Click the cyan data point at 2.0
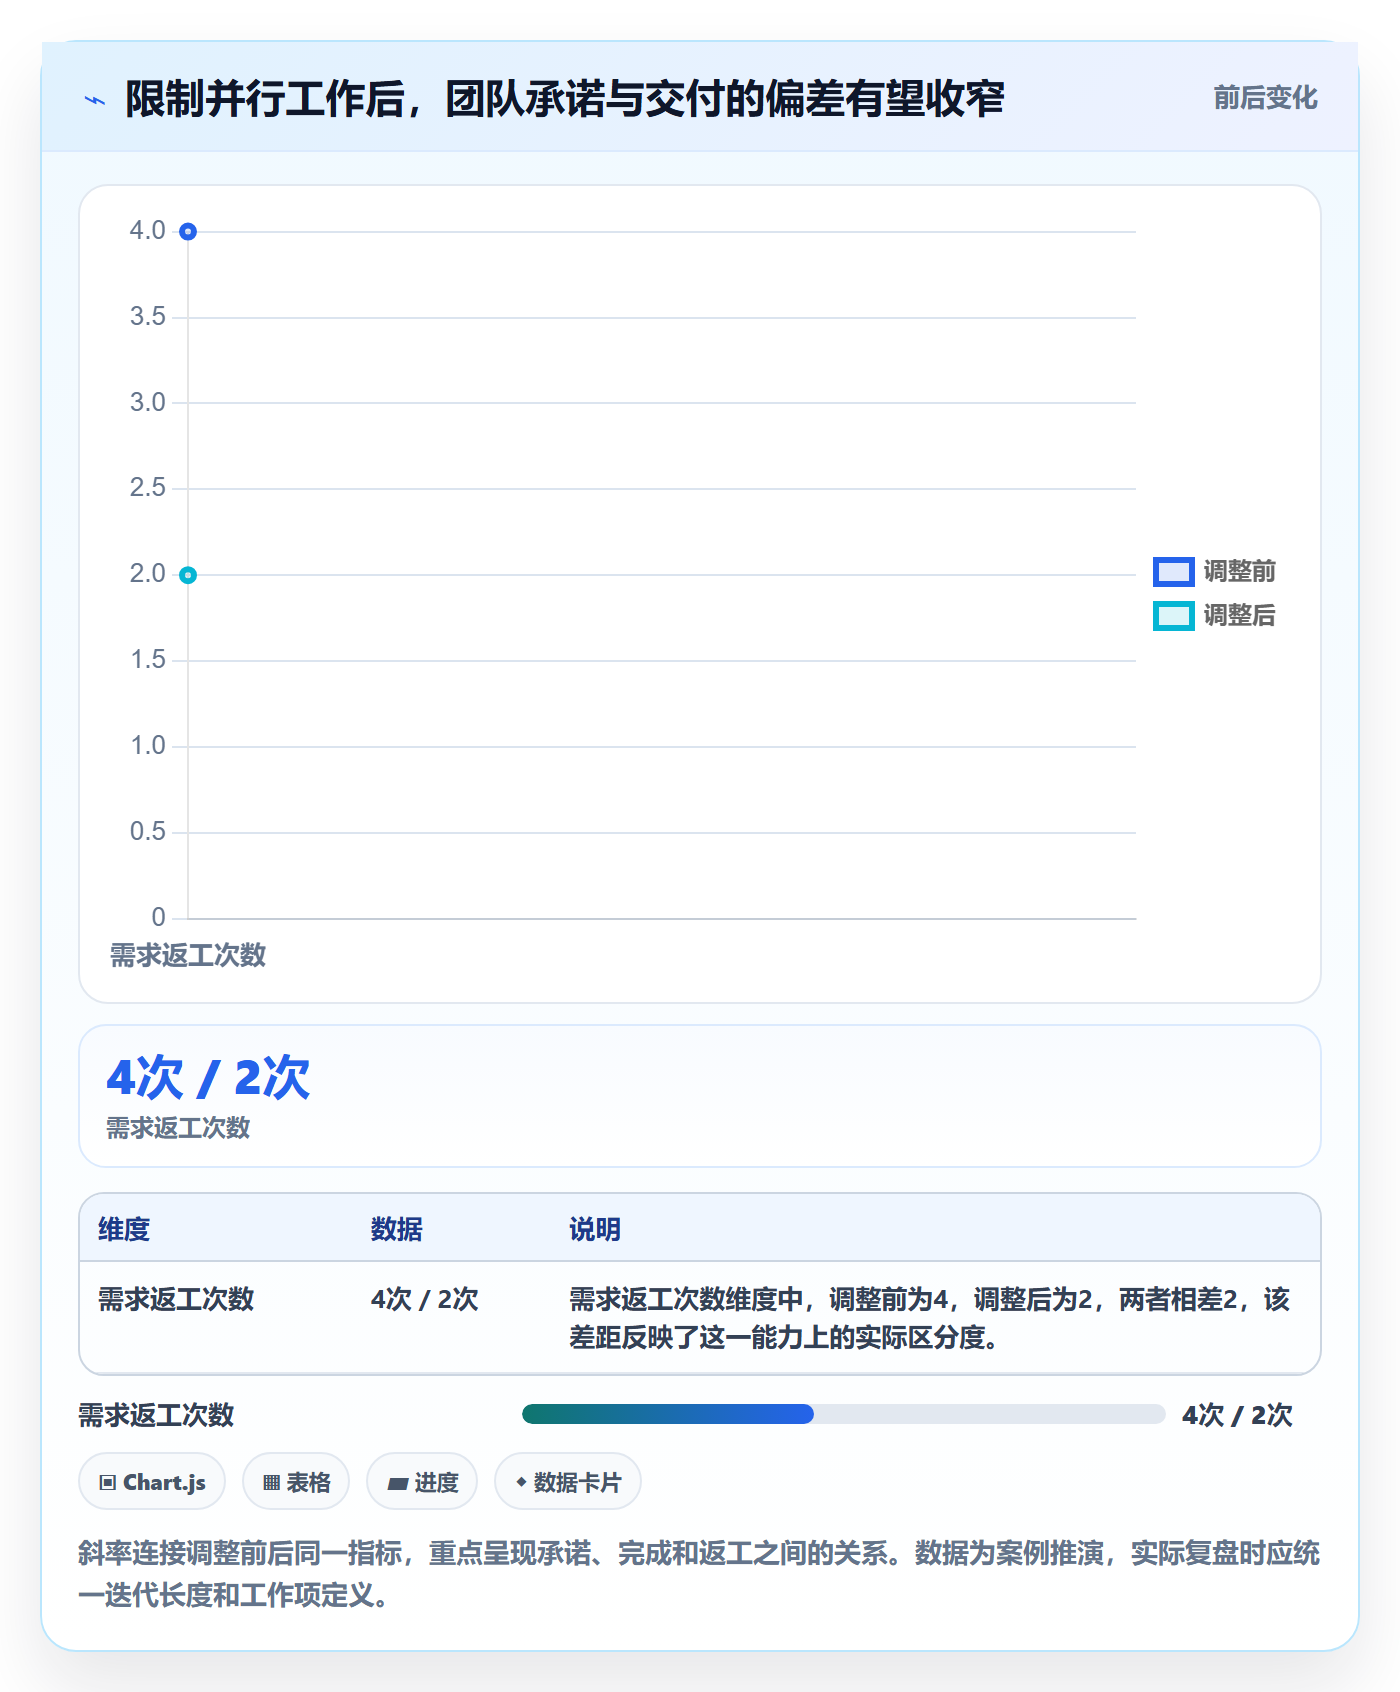 click(188, 575)
